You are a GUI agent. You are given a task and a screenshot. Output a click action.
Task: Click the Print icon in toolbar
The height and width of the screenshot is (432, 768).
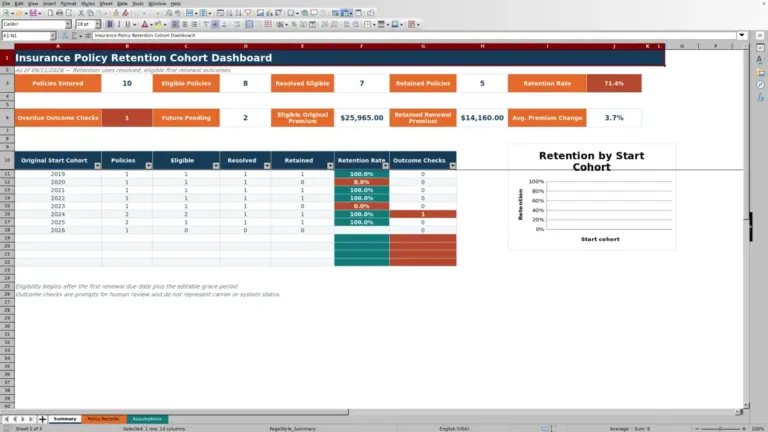pos(59,13)
